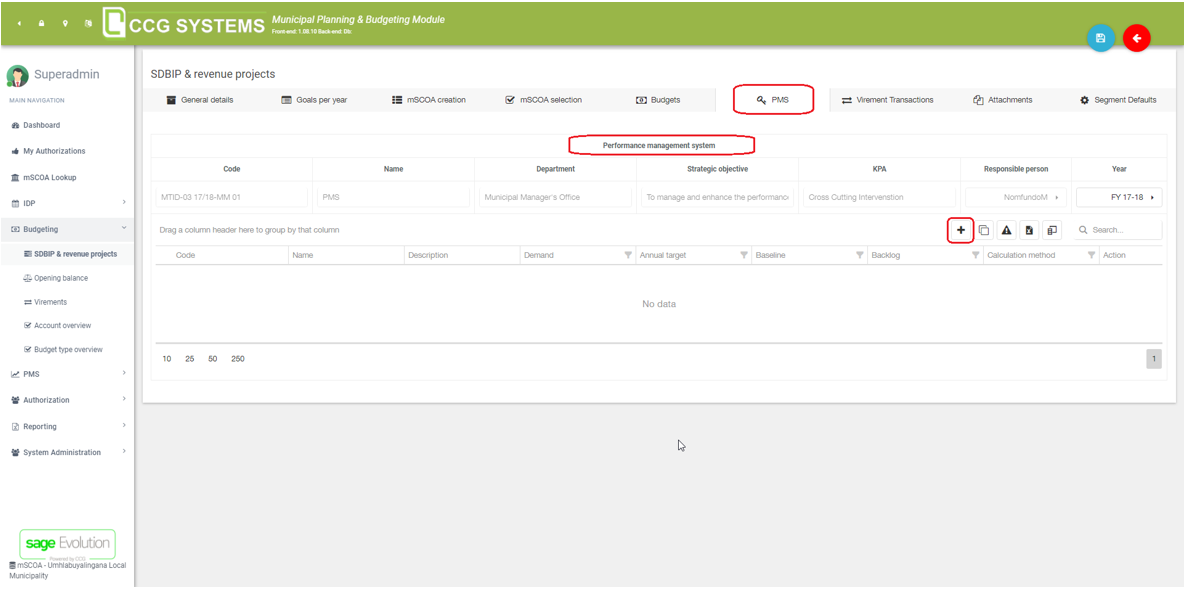Click the warning triangle icon in grid toolbar
Screen dimensions: 1186x590
[1006, 230]
